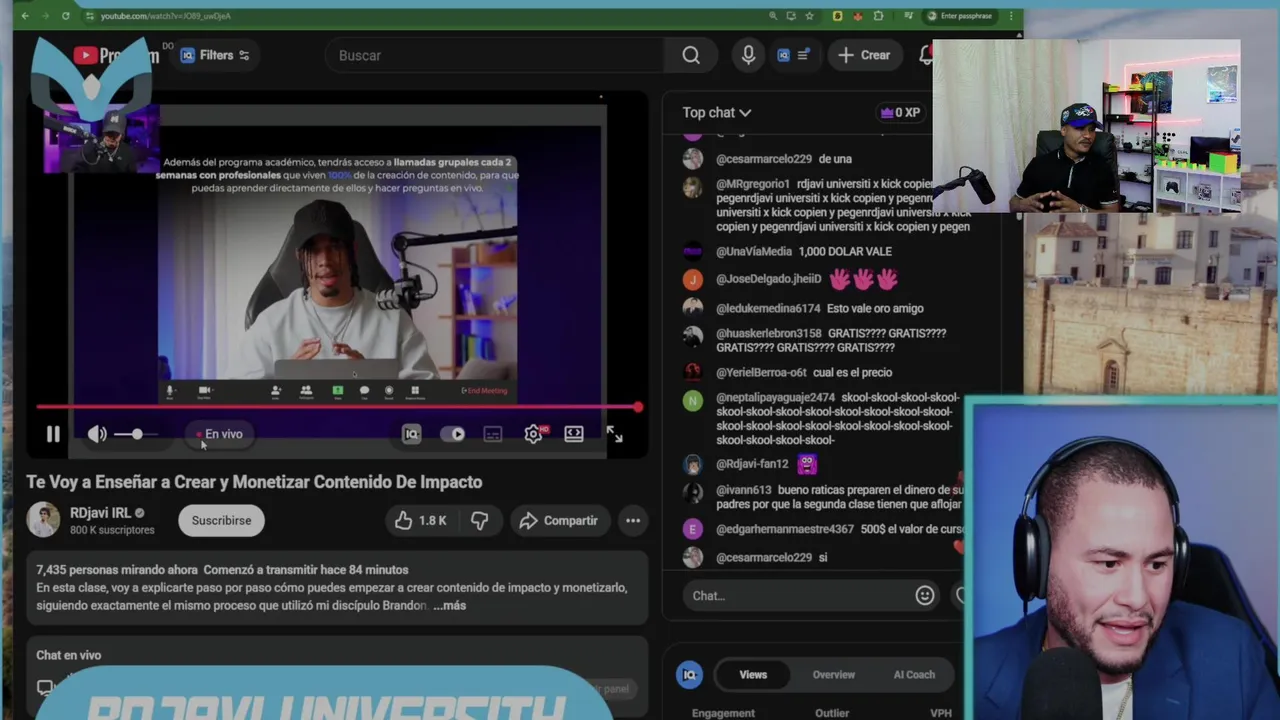Viewport: 1280px width, 720px height.
Task: Open the player settings gear
Action: click(533, 434)
